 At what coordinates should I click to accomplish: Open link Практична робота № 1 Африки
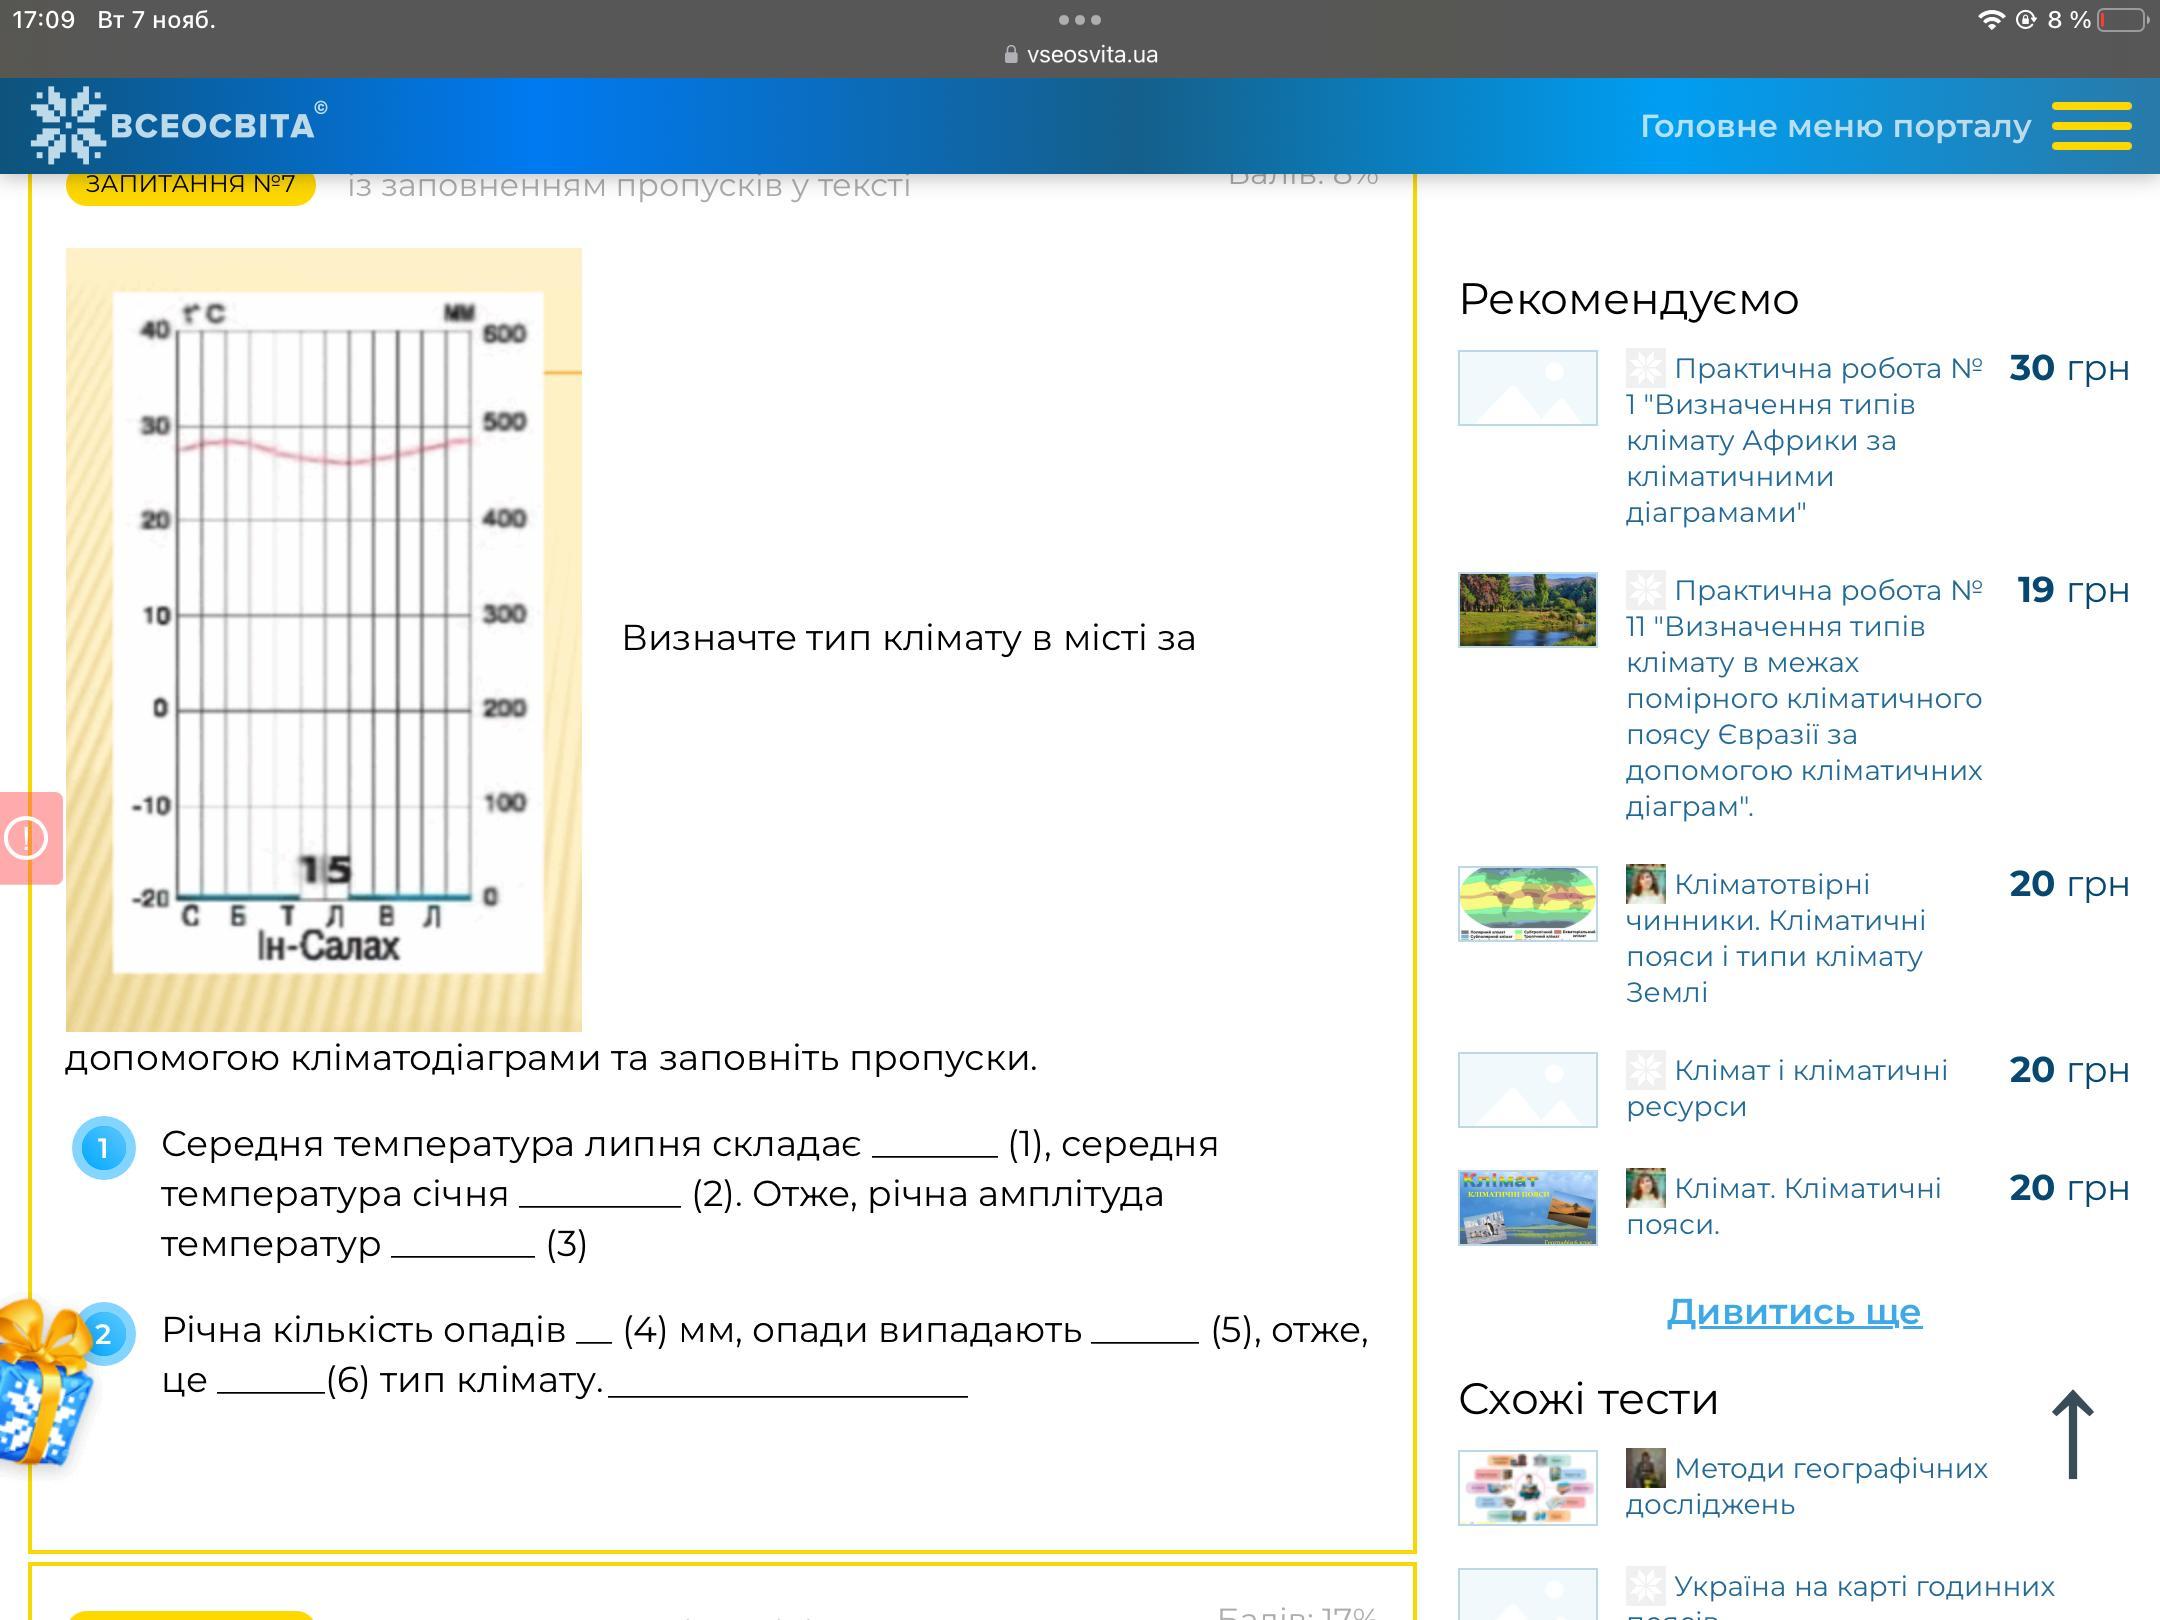pos(1804,440)
